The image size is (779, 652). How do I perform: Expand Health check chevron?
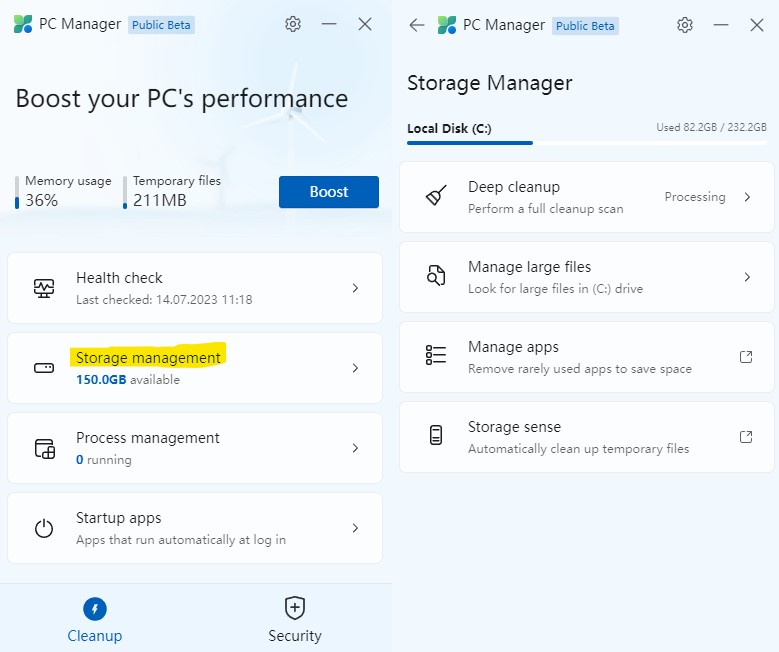tap(355, 288)
